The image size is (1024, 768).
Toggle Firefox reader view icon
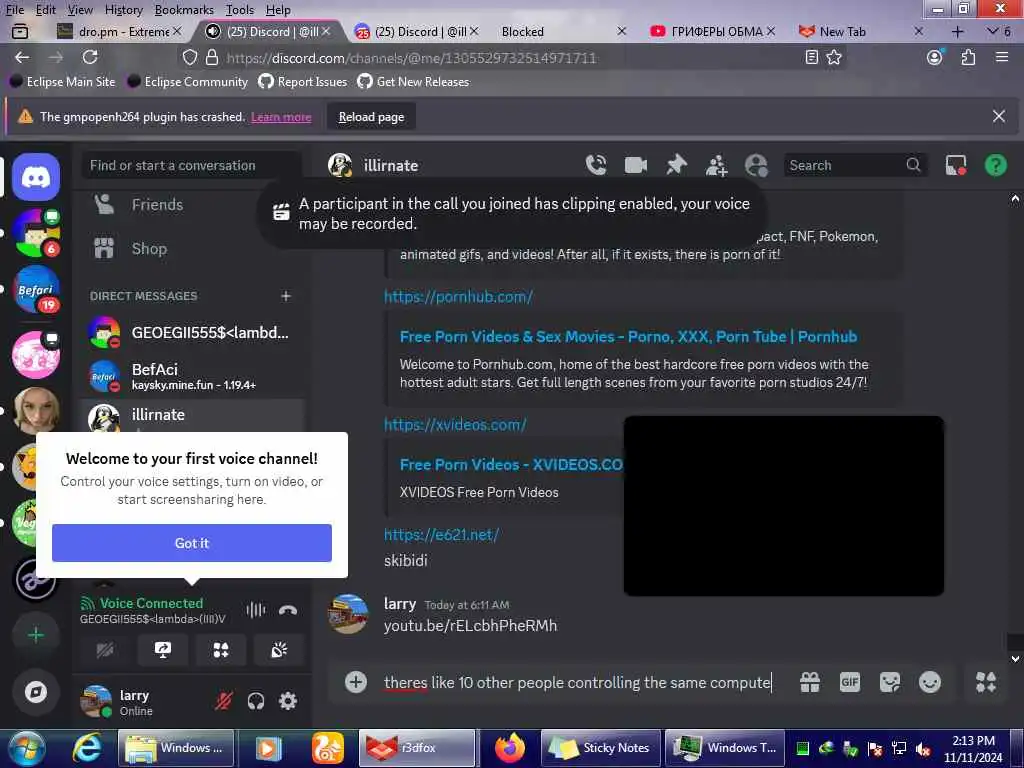812,57
